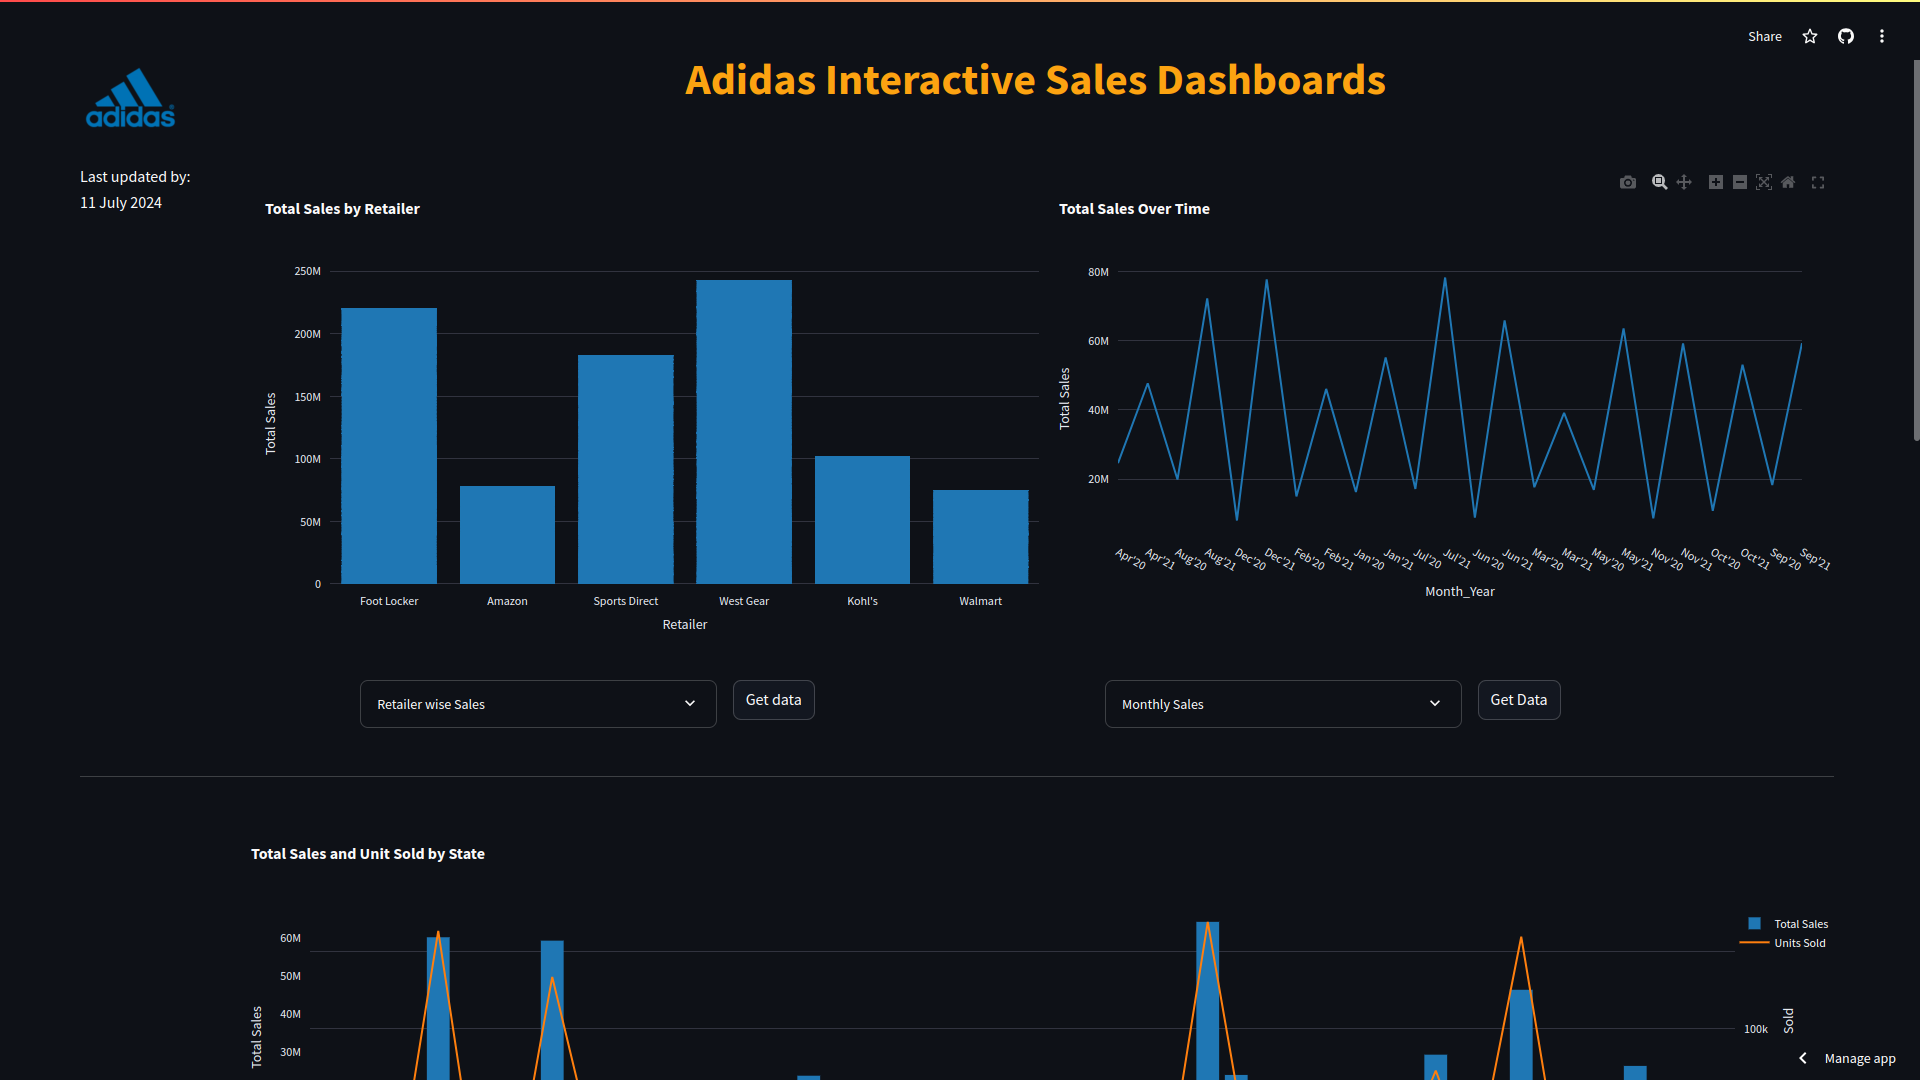Open the three-dot main menu
This screenshot has height=1080, width=1920.
(x=1882, y=37)
